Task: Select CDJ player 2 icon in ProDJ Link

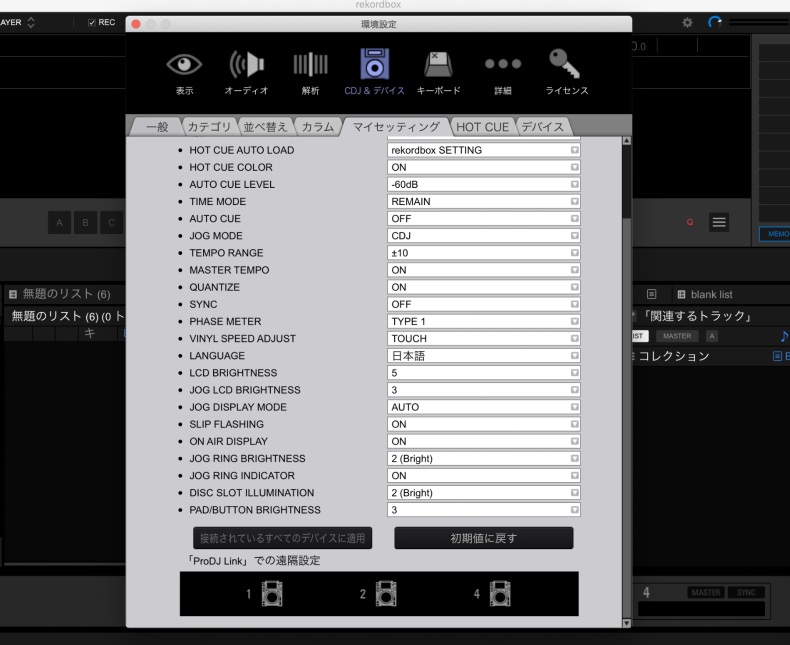Action: 386,593
